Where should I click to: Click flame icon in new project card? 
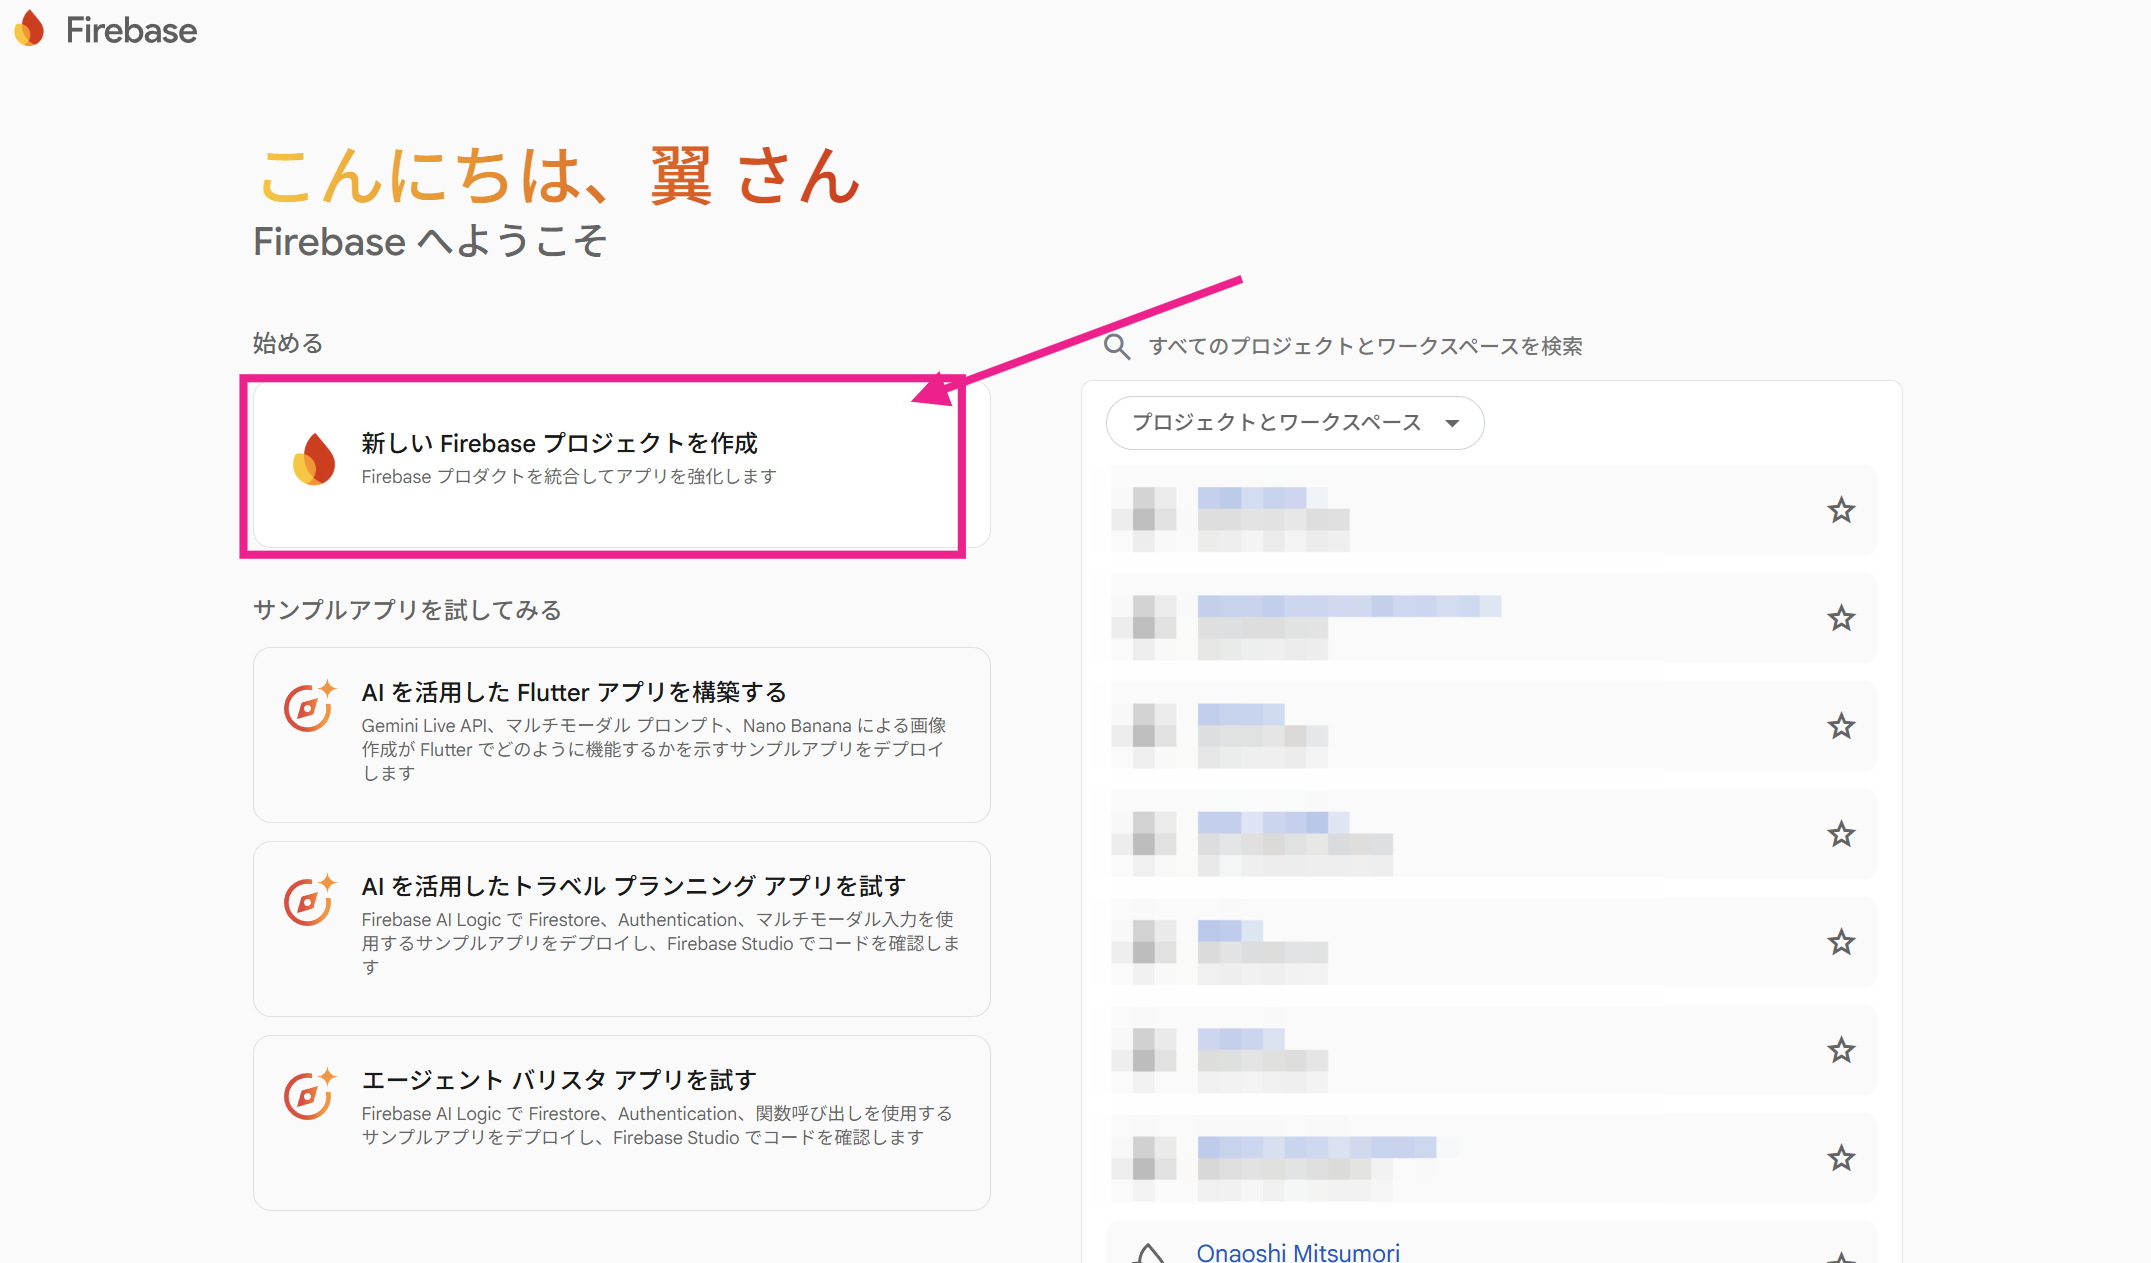(314, 459)
